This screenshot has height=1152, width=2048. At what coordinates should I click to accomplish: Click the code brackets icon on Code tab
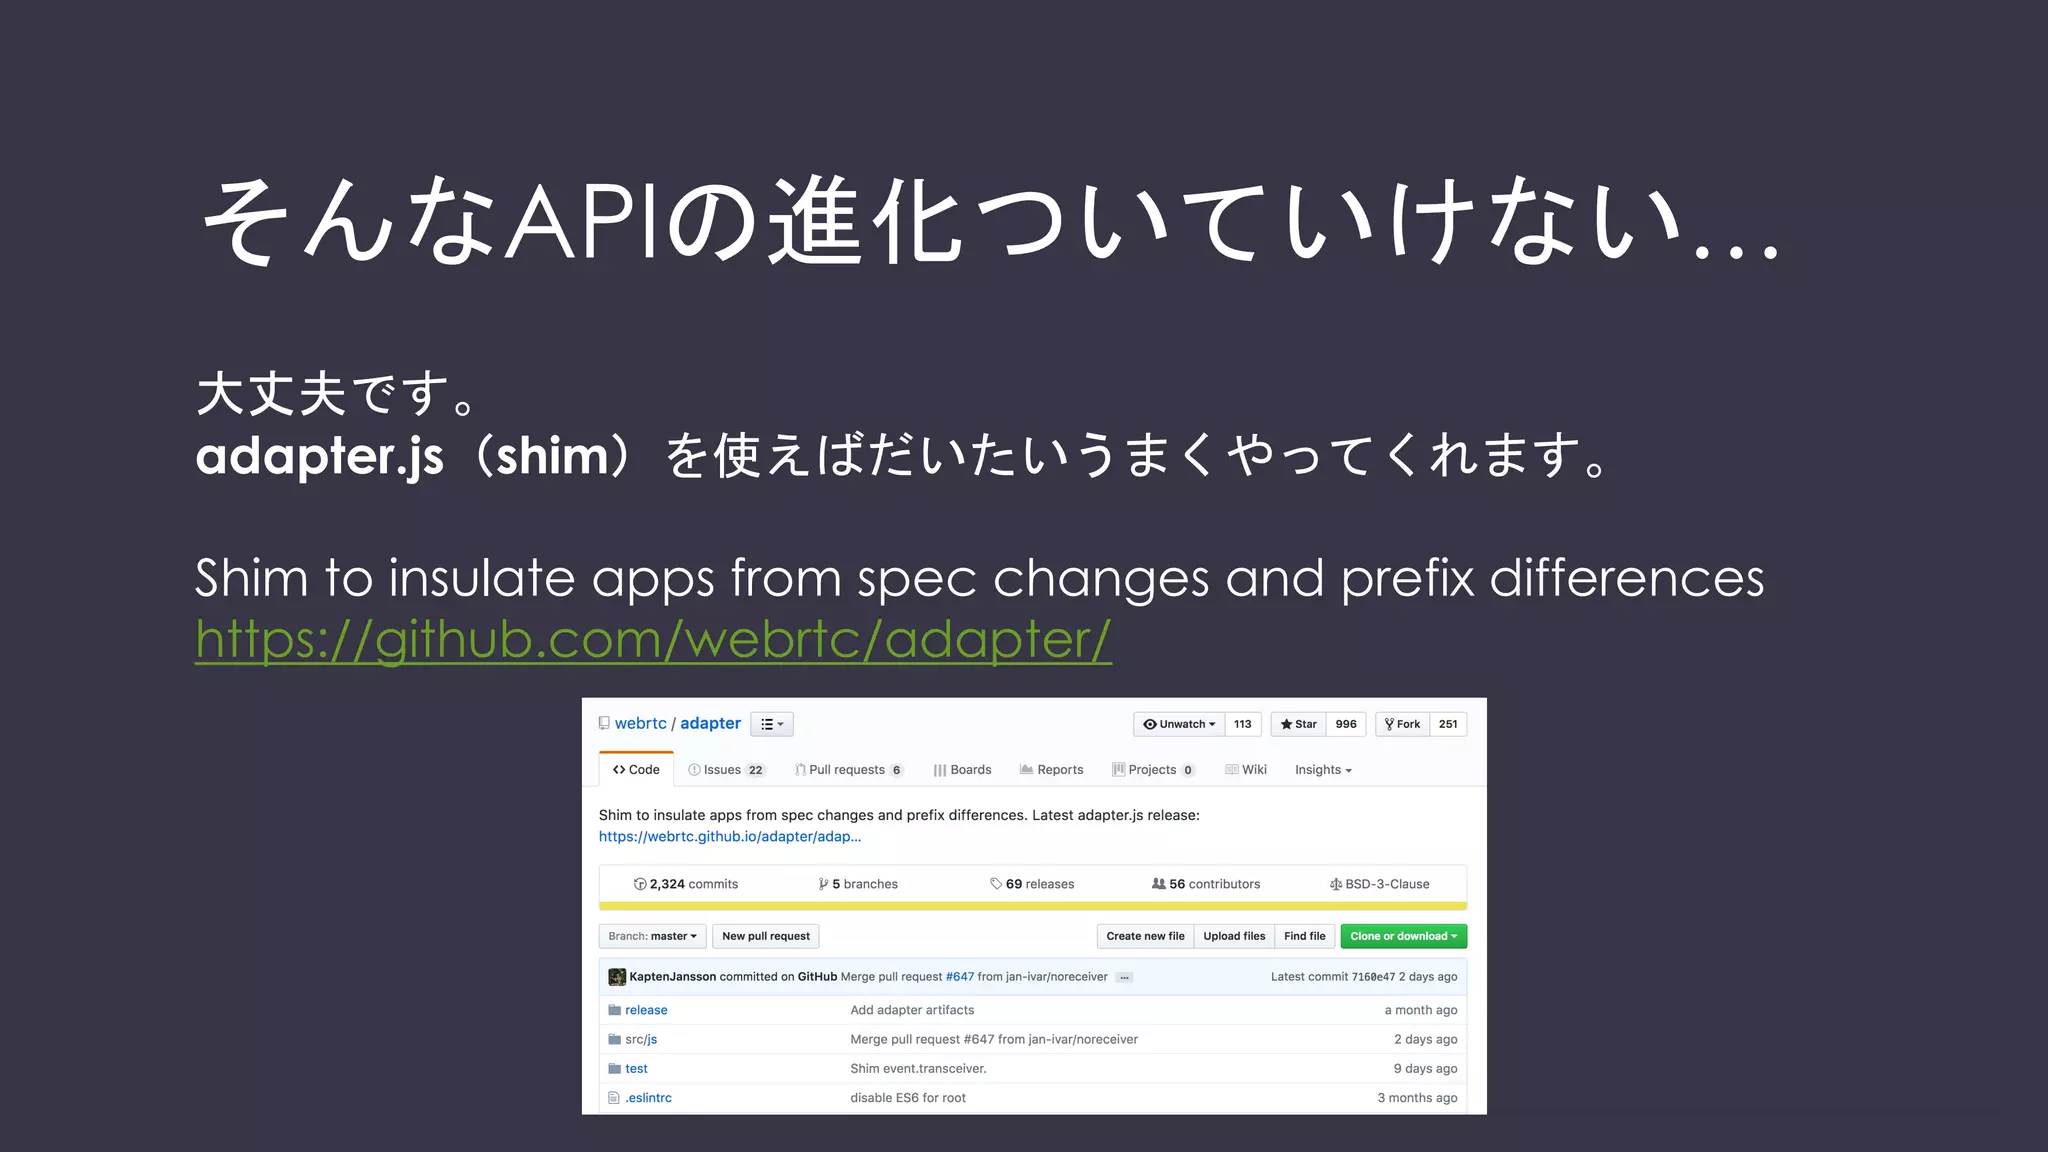coord(619,769)
